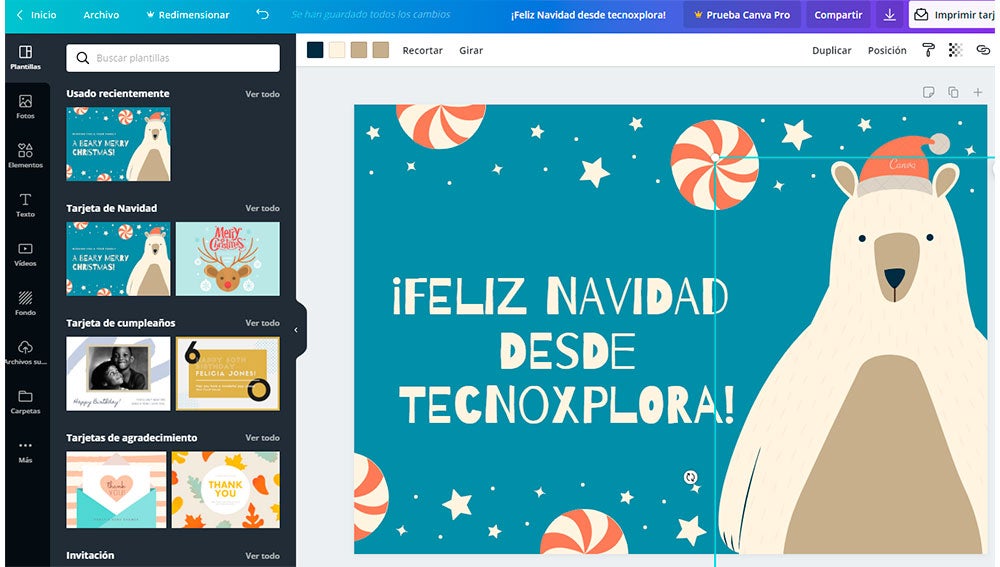Open the Fotos sidebar tab
The image size is (1000, 567).
[26, 107]
